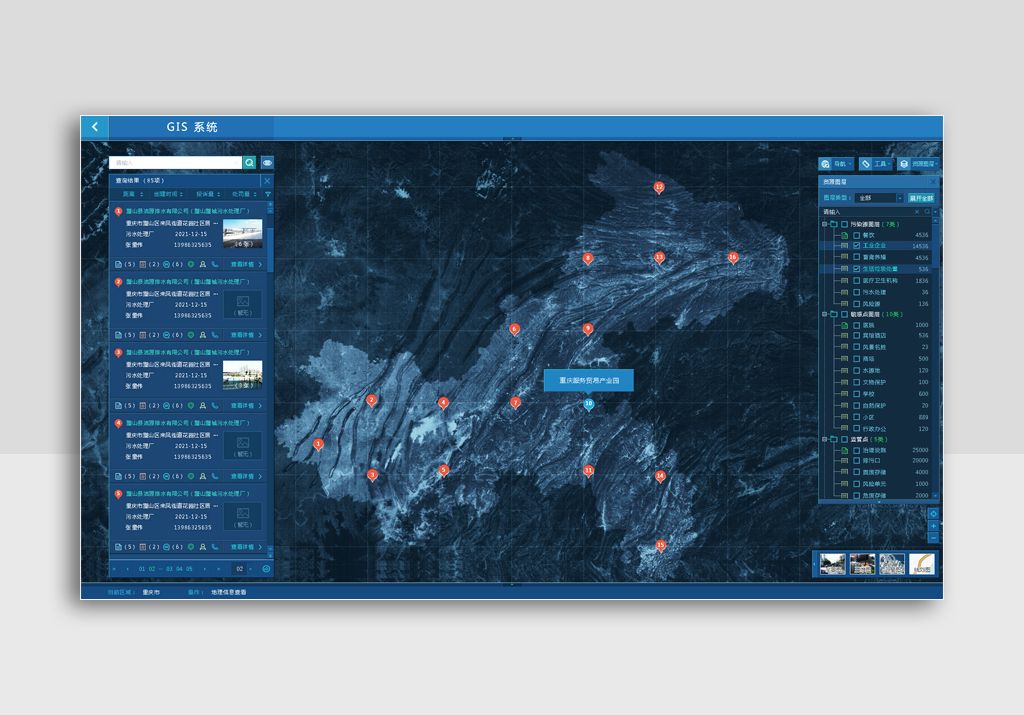This screenshot has height=715, width=1024.
Task: Click the 展开全部 button
Action: [921, 198]
